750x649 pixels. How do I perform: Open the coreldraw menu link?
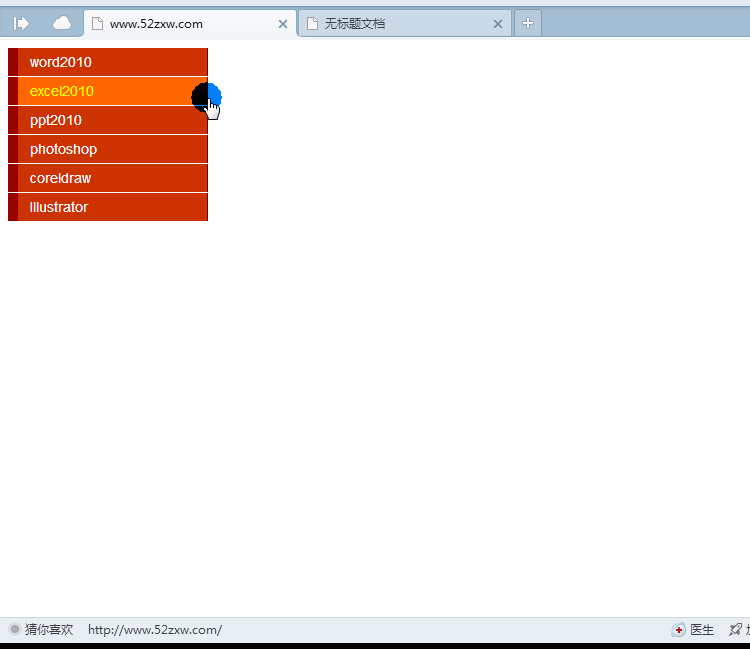point(108,178)
